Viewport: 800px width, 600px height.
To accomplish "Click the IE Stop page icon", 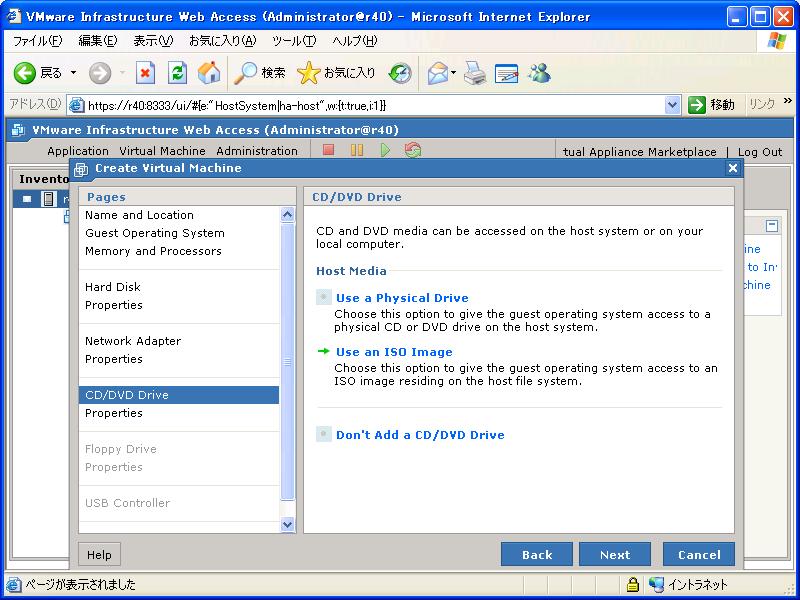I will coord(145,73).
